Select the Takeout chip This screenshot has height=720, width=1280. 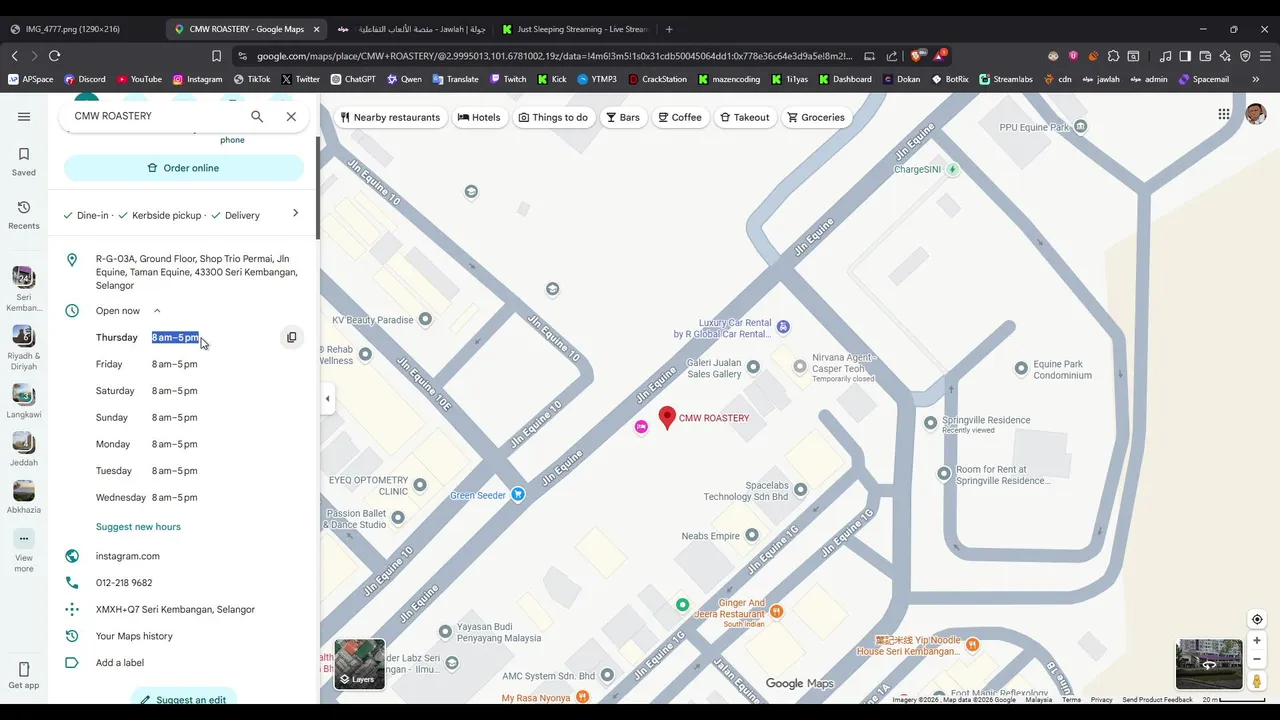pos(745,117)
